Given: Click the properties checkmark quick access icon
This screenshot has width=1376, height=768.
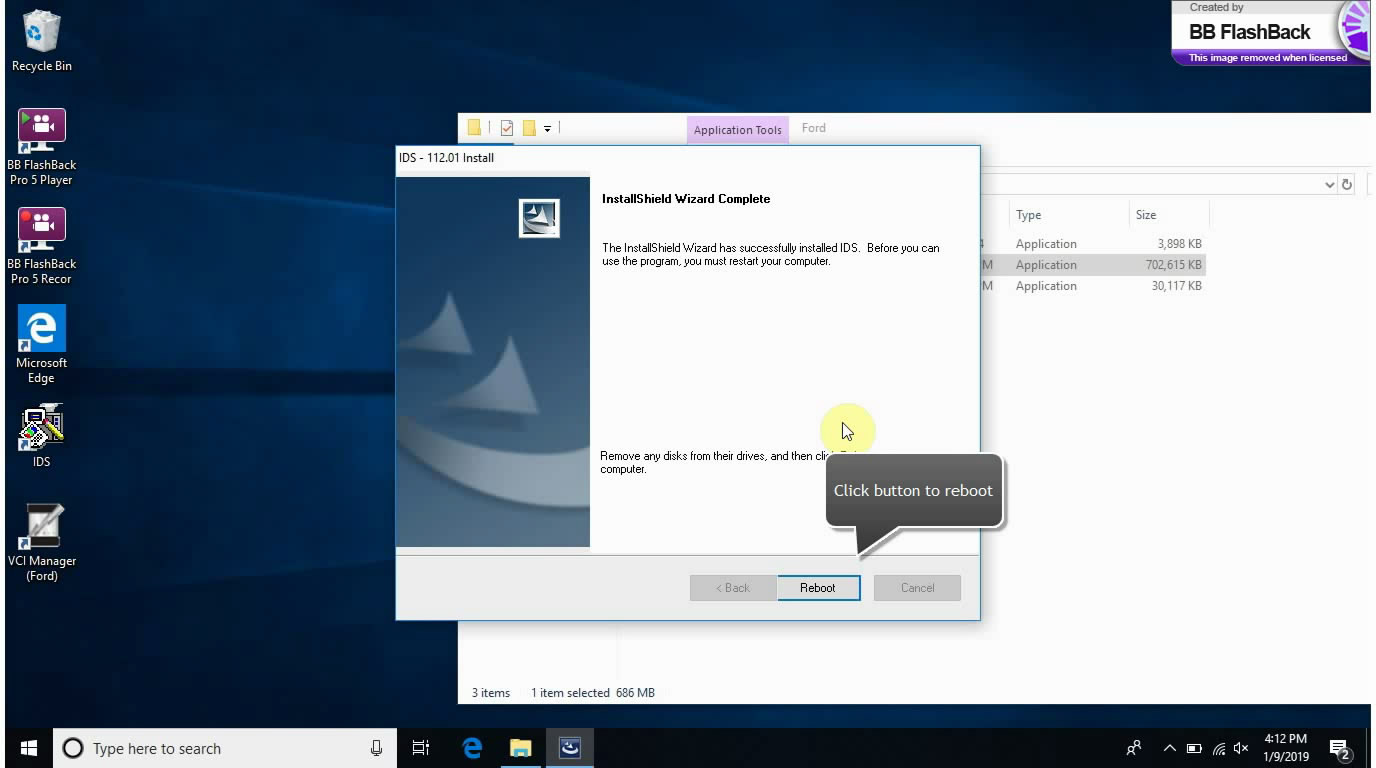Looking at the screenshot, I should (x=506, y=128).
